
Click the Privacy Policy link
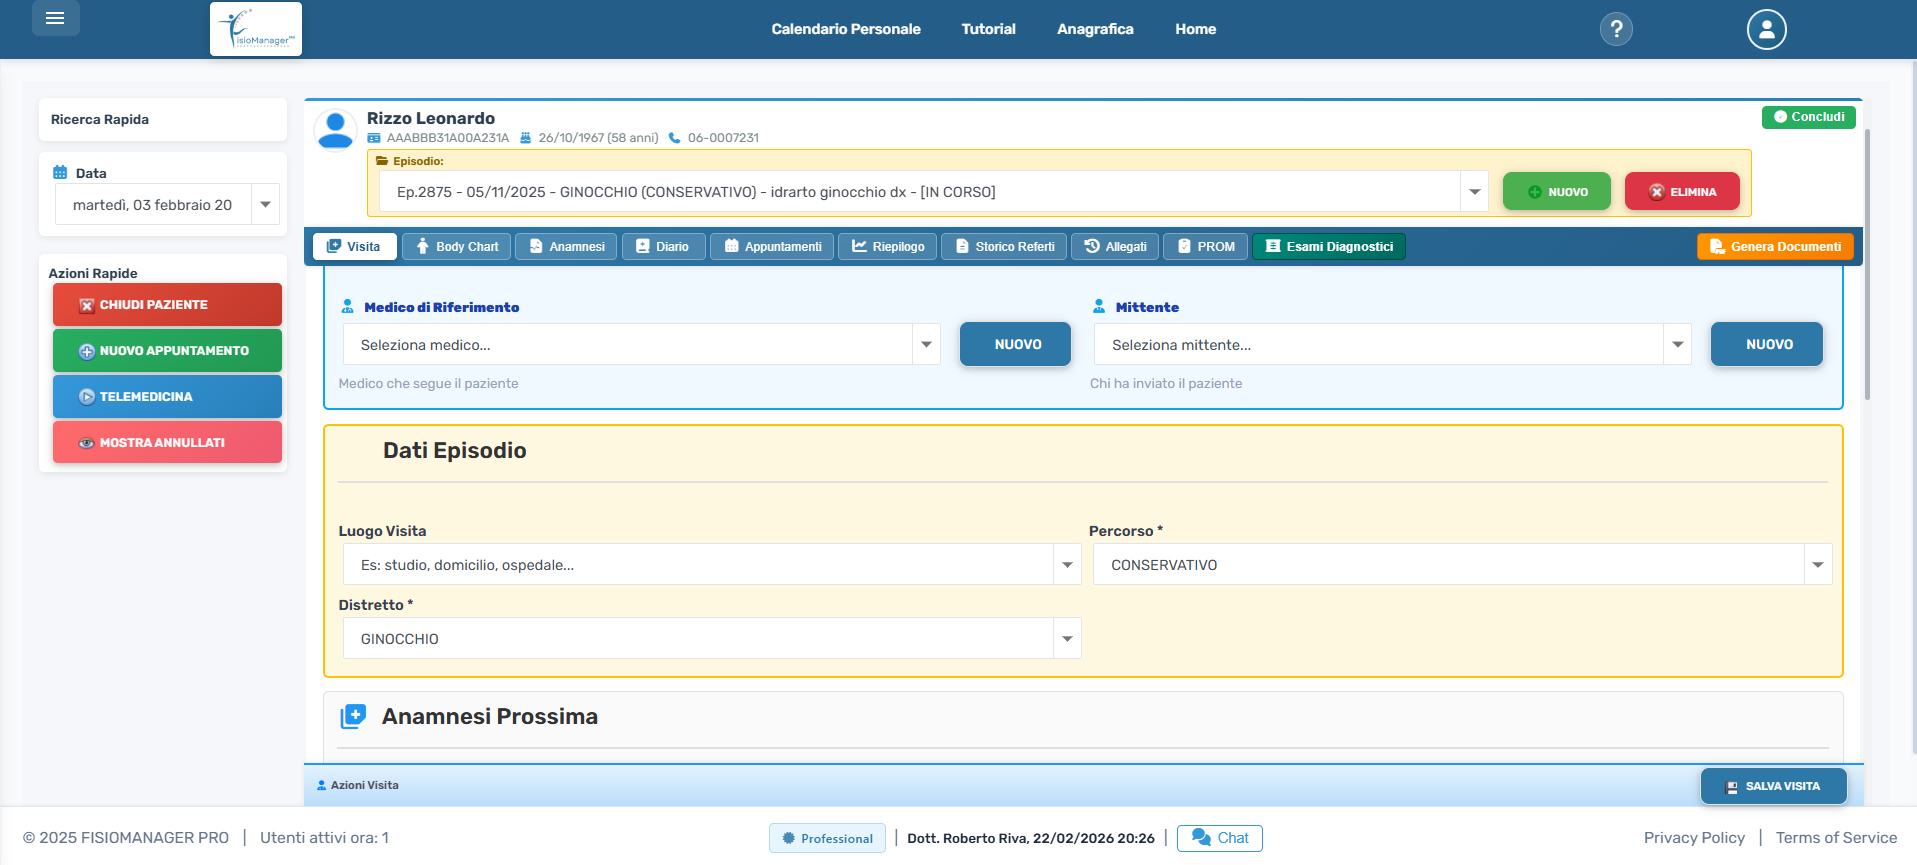pyautogui.click(x=1693, y=838)
